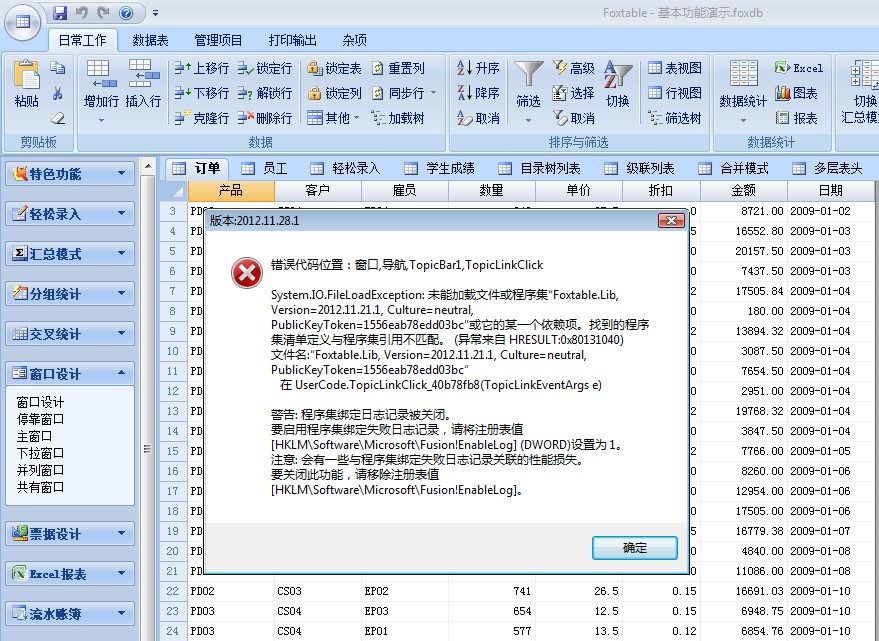This screenshot has width=879, height=641.
Task: Open the quick access toolbar customize dropdown
Action: (155, 13)
